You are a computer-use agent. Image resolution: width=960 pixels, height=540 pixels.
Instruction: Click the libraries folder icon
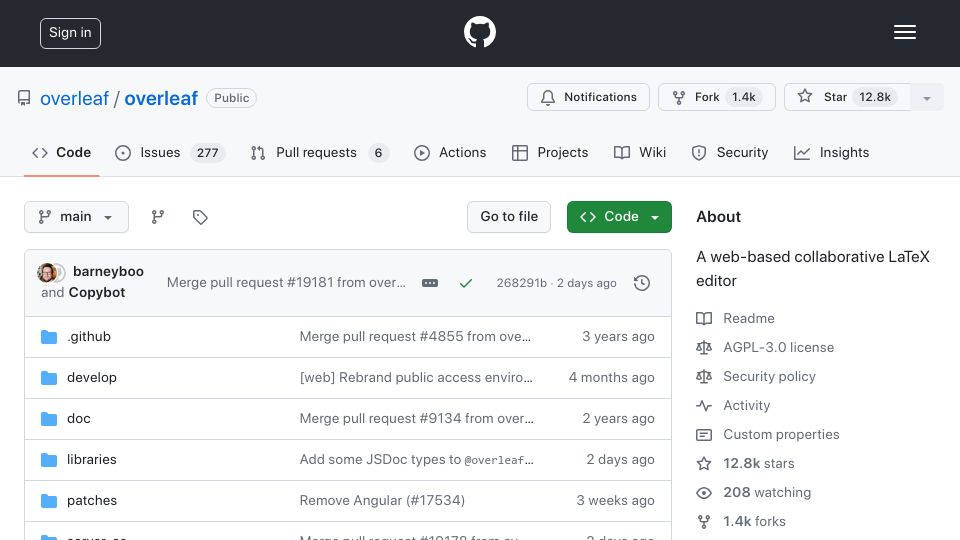pyautogui.click(x=49, y=460)
